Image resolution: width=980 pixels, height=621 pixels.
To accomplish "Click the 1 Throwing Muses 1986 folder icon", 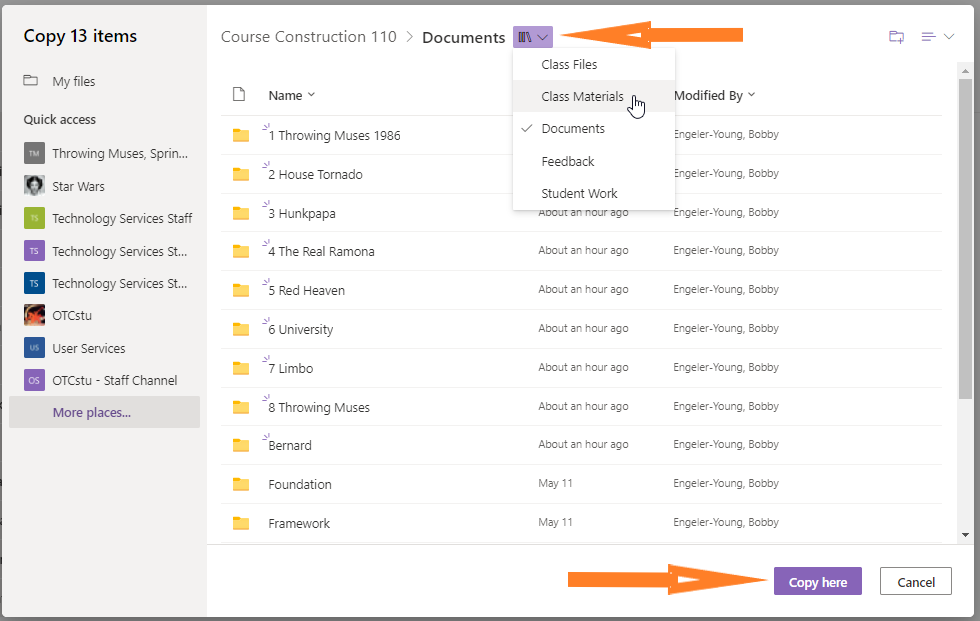I will click(x=241, y=135).
